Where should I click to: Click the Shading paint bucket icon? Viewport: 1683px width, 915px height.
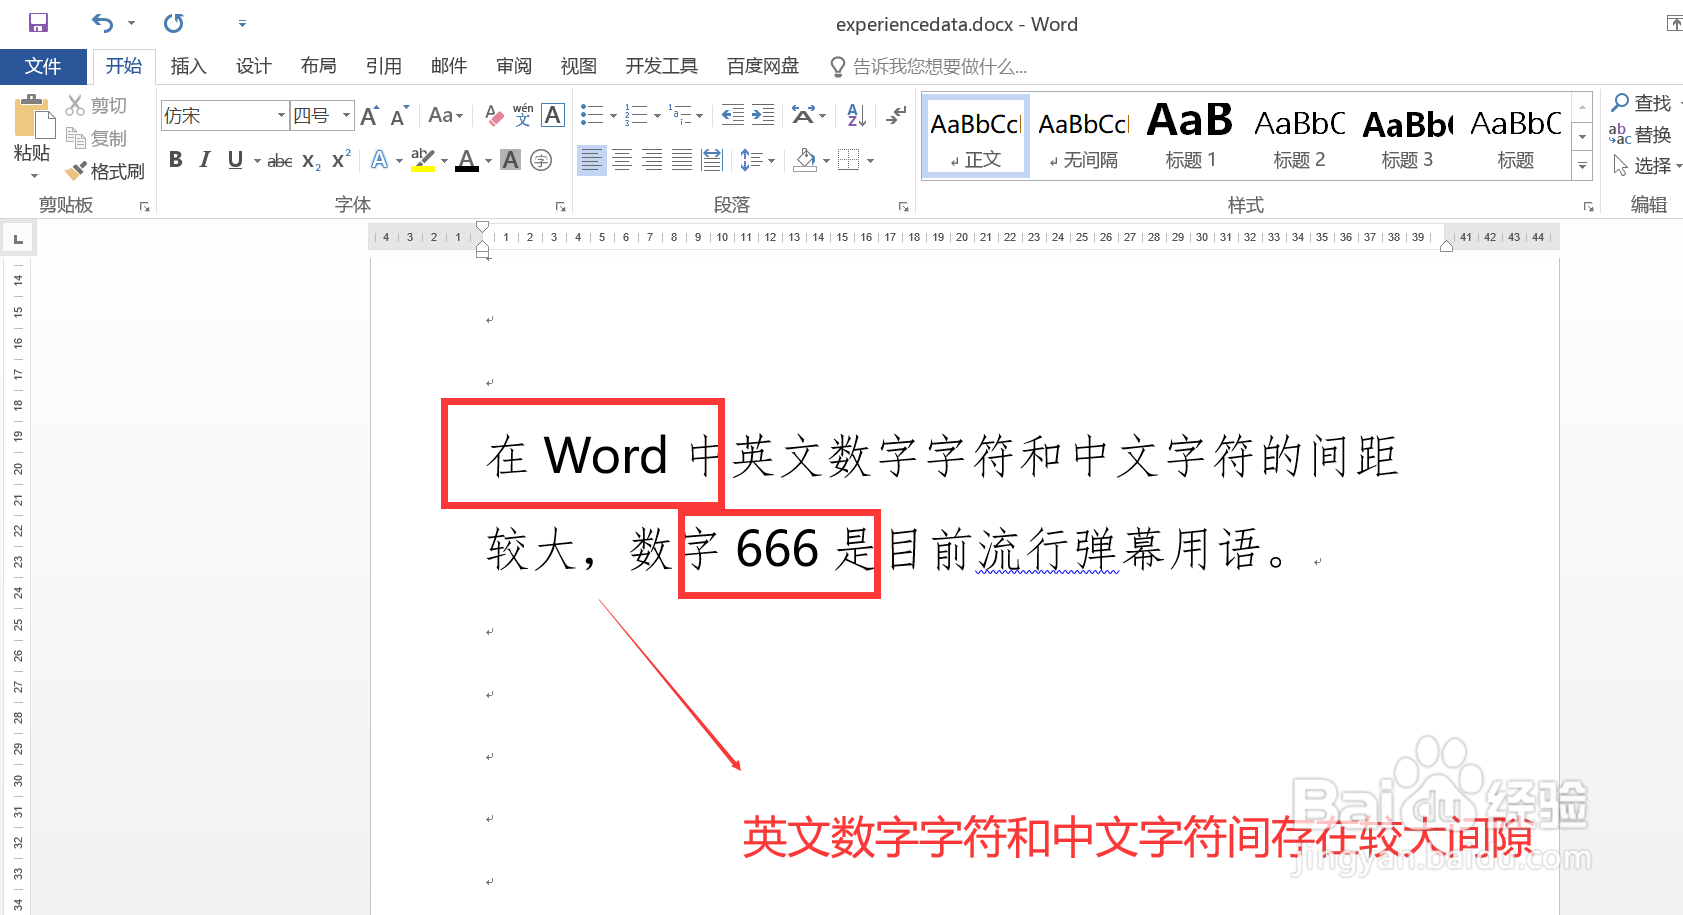[x=805, y=160]
